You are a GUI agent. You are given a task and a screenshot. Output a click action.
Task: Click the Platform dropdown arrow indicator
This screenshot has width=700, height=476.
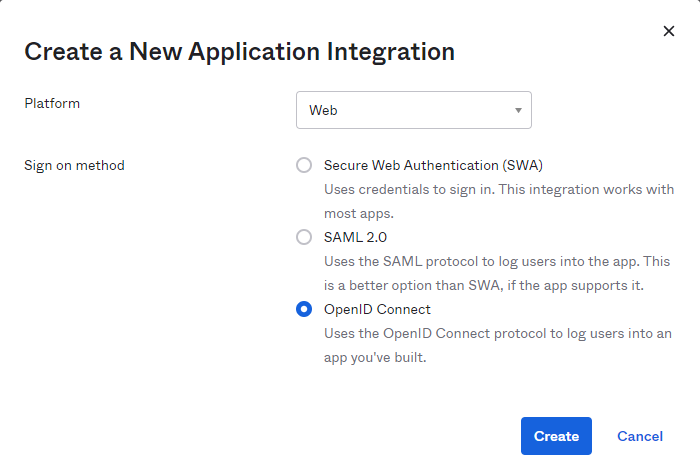[518, 110]
